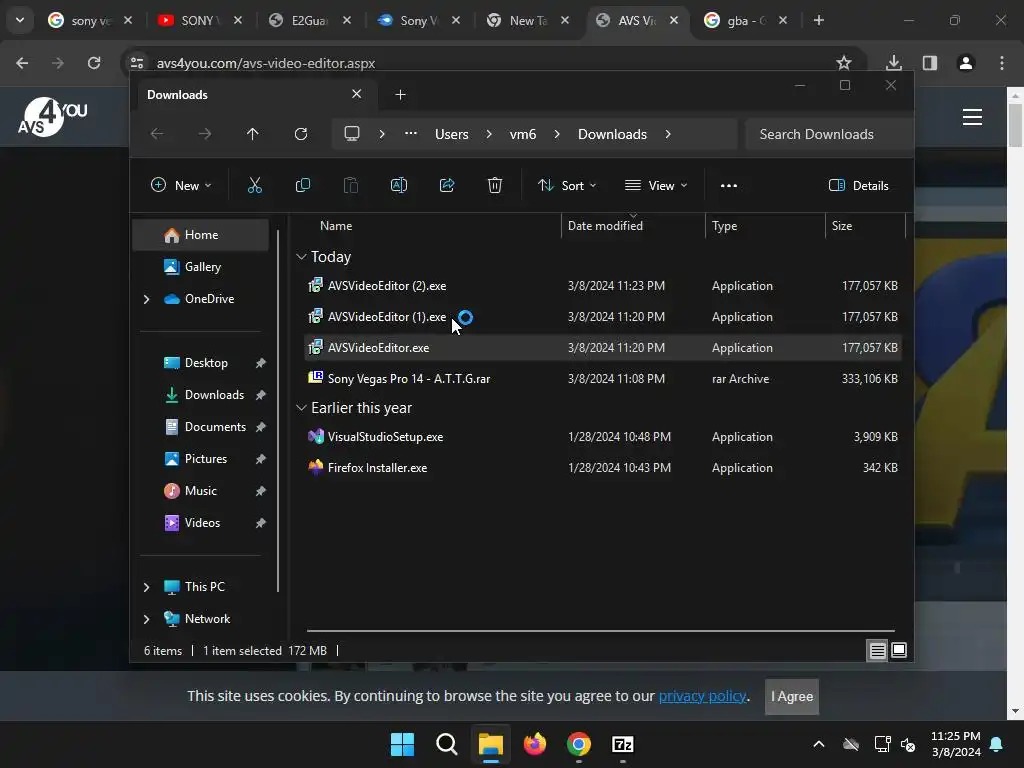Click the vm6 breadcrumb segment
1024x768 pixels.
[x=522, y=134]
